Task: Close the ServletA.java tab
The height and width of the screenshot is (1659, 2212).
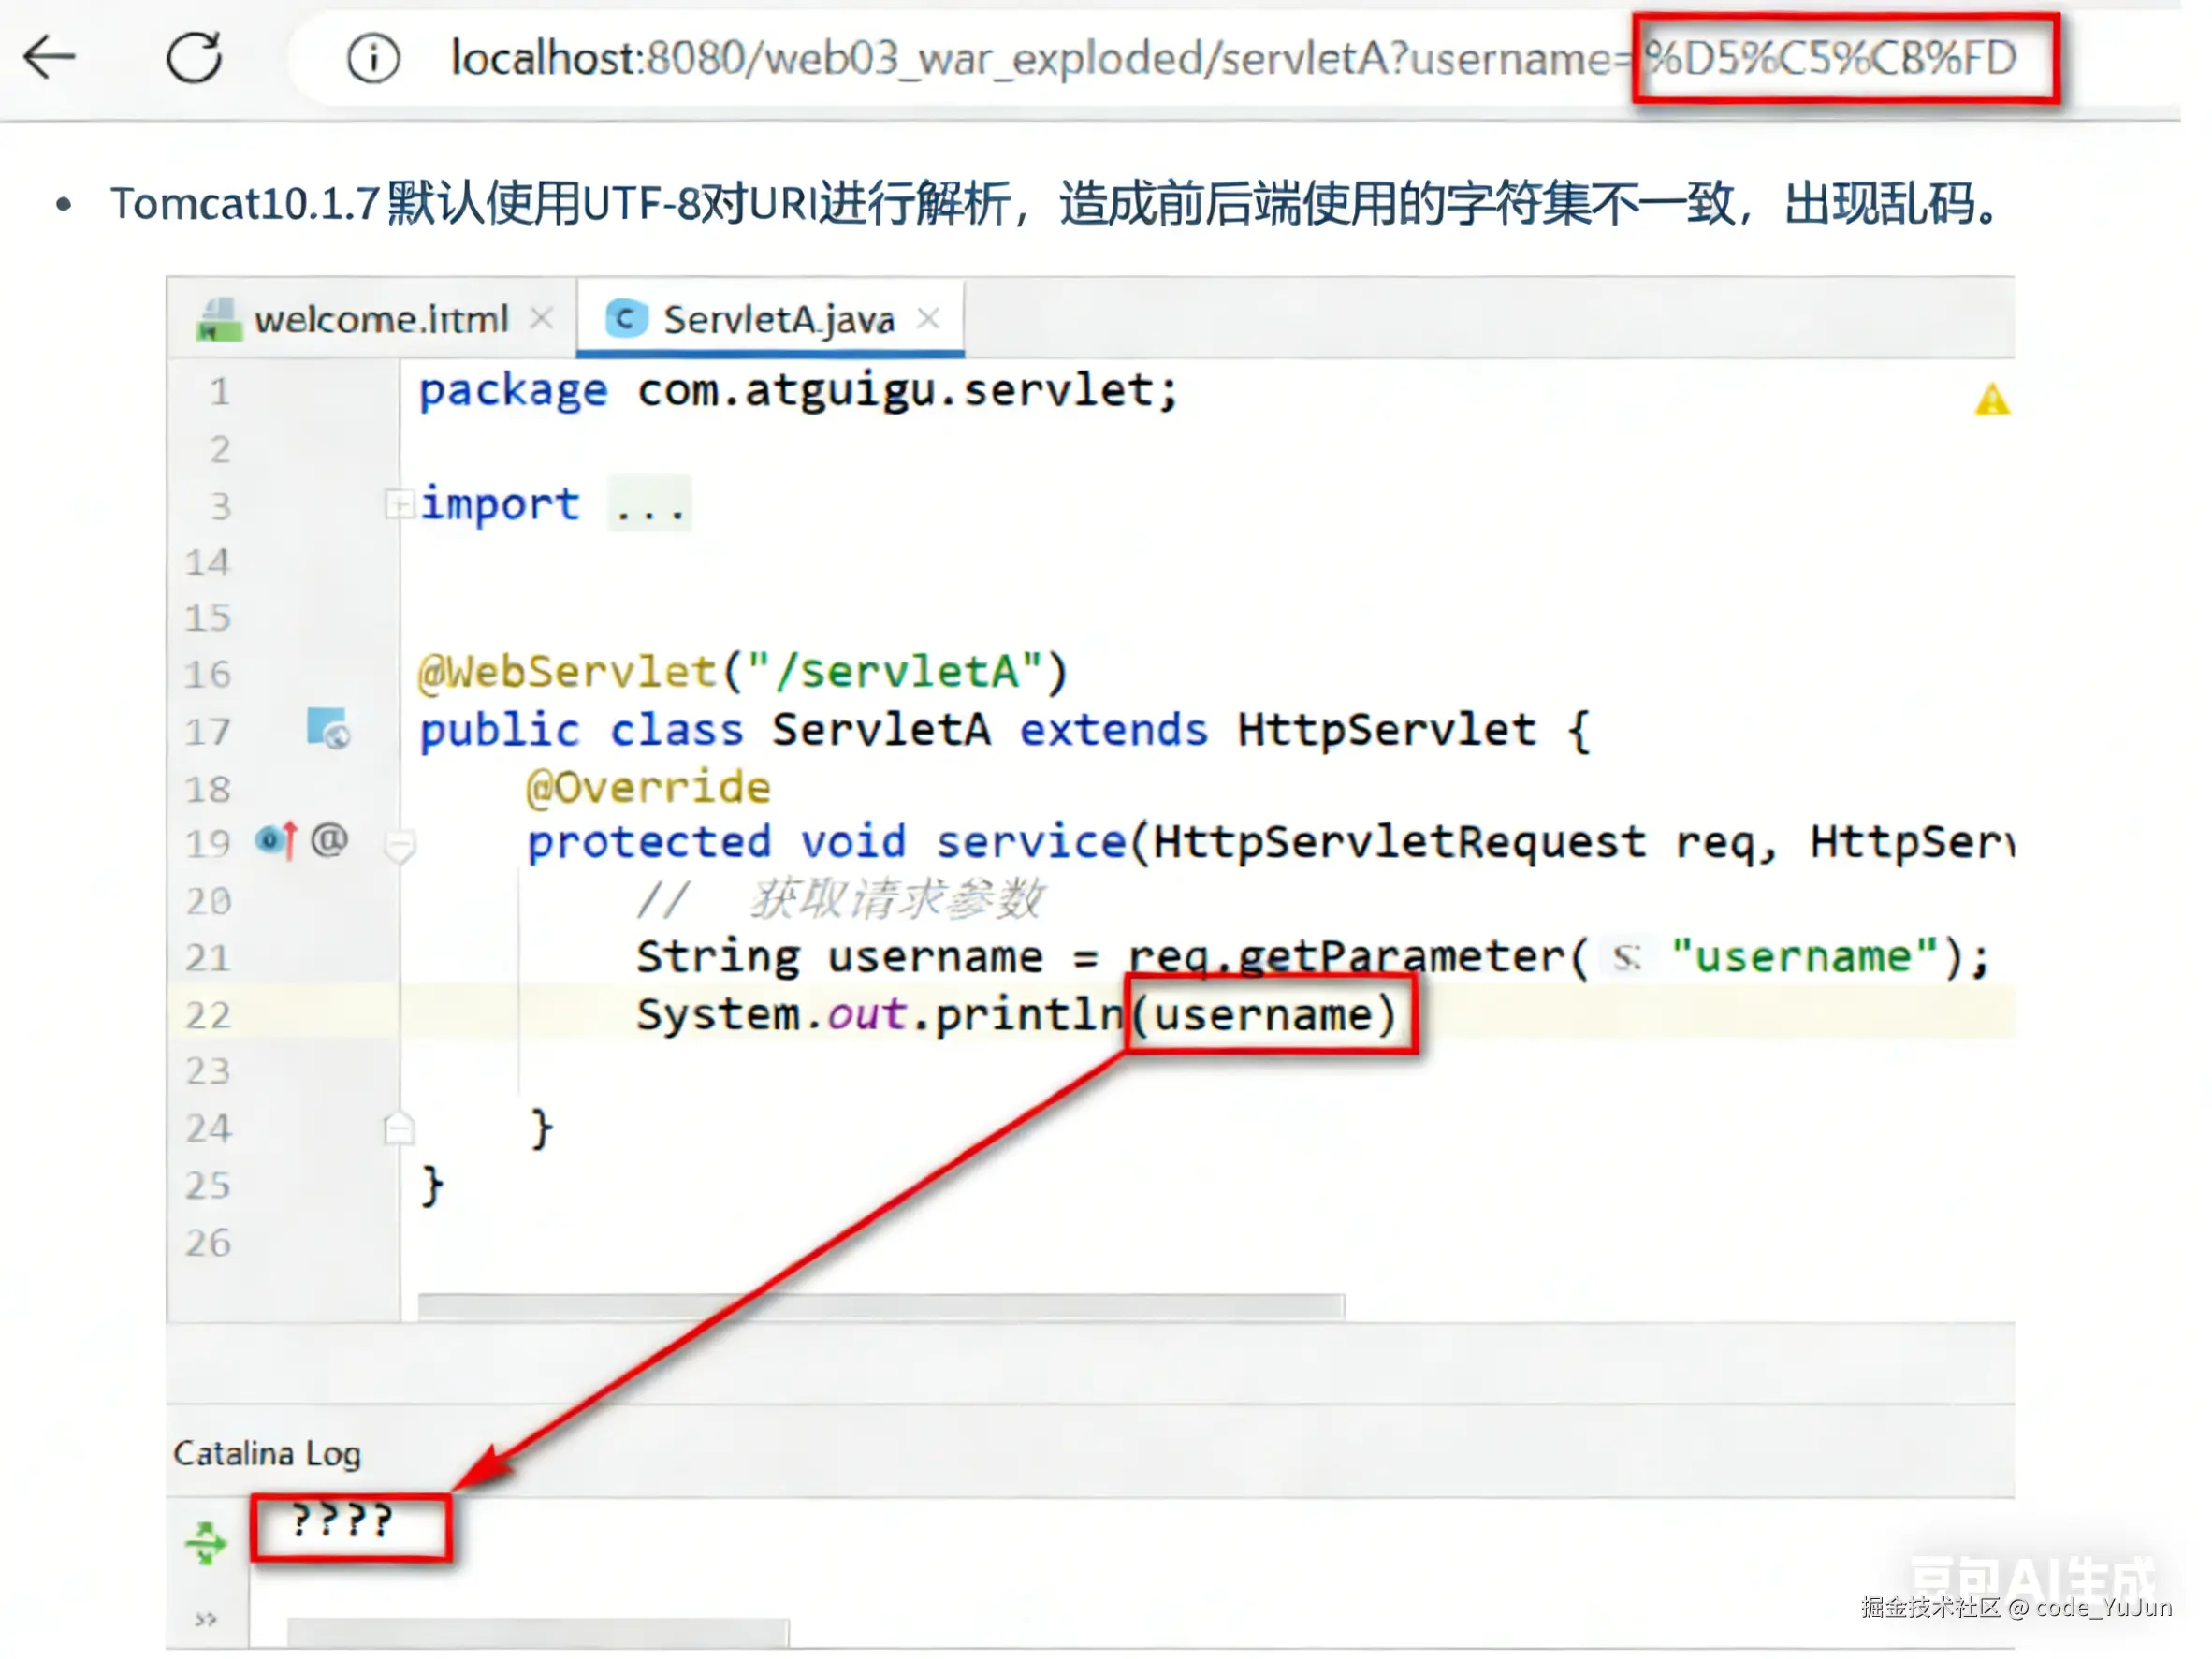Action: coord(928,319)
